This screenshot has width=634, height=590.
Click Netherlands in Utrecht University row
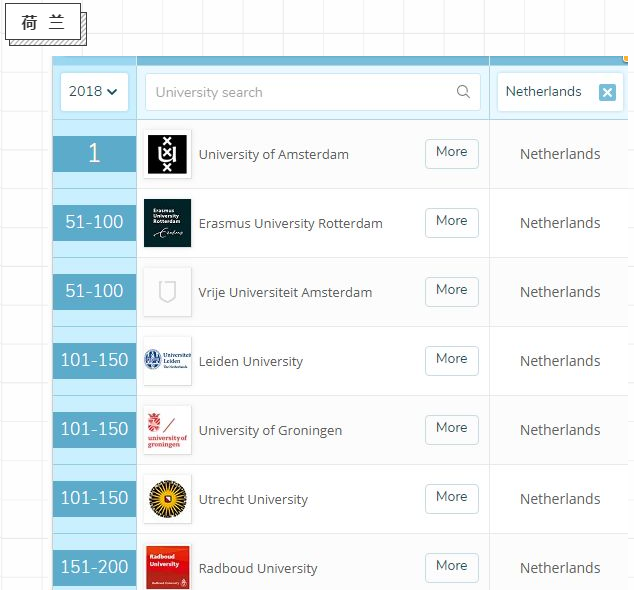tap(560, 499)
